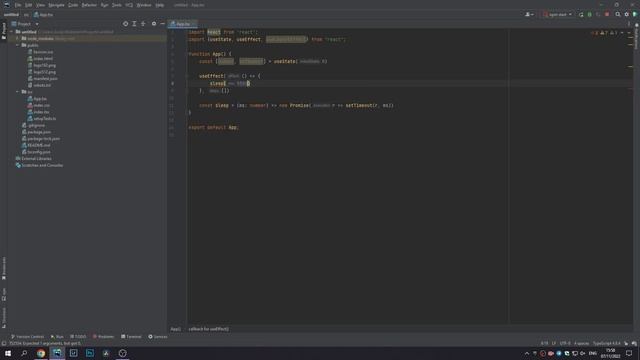Toggle the Project side tab on left edge
640x360 pixels.
tap(4, 31)
